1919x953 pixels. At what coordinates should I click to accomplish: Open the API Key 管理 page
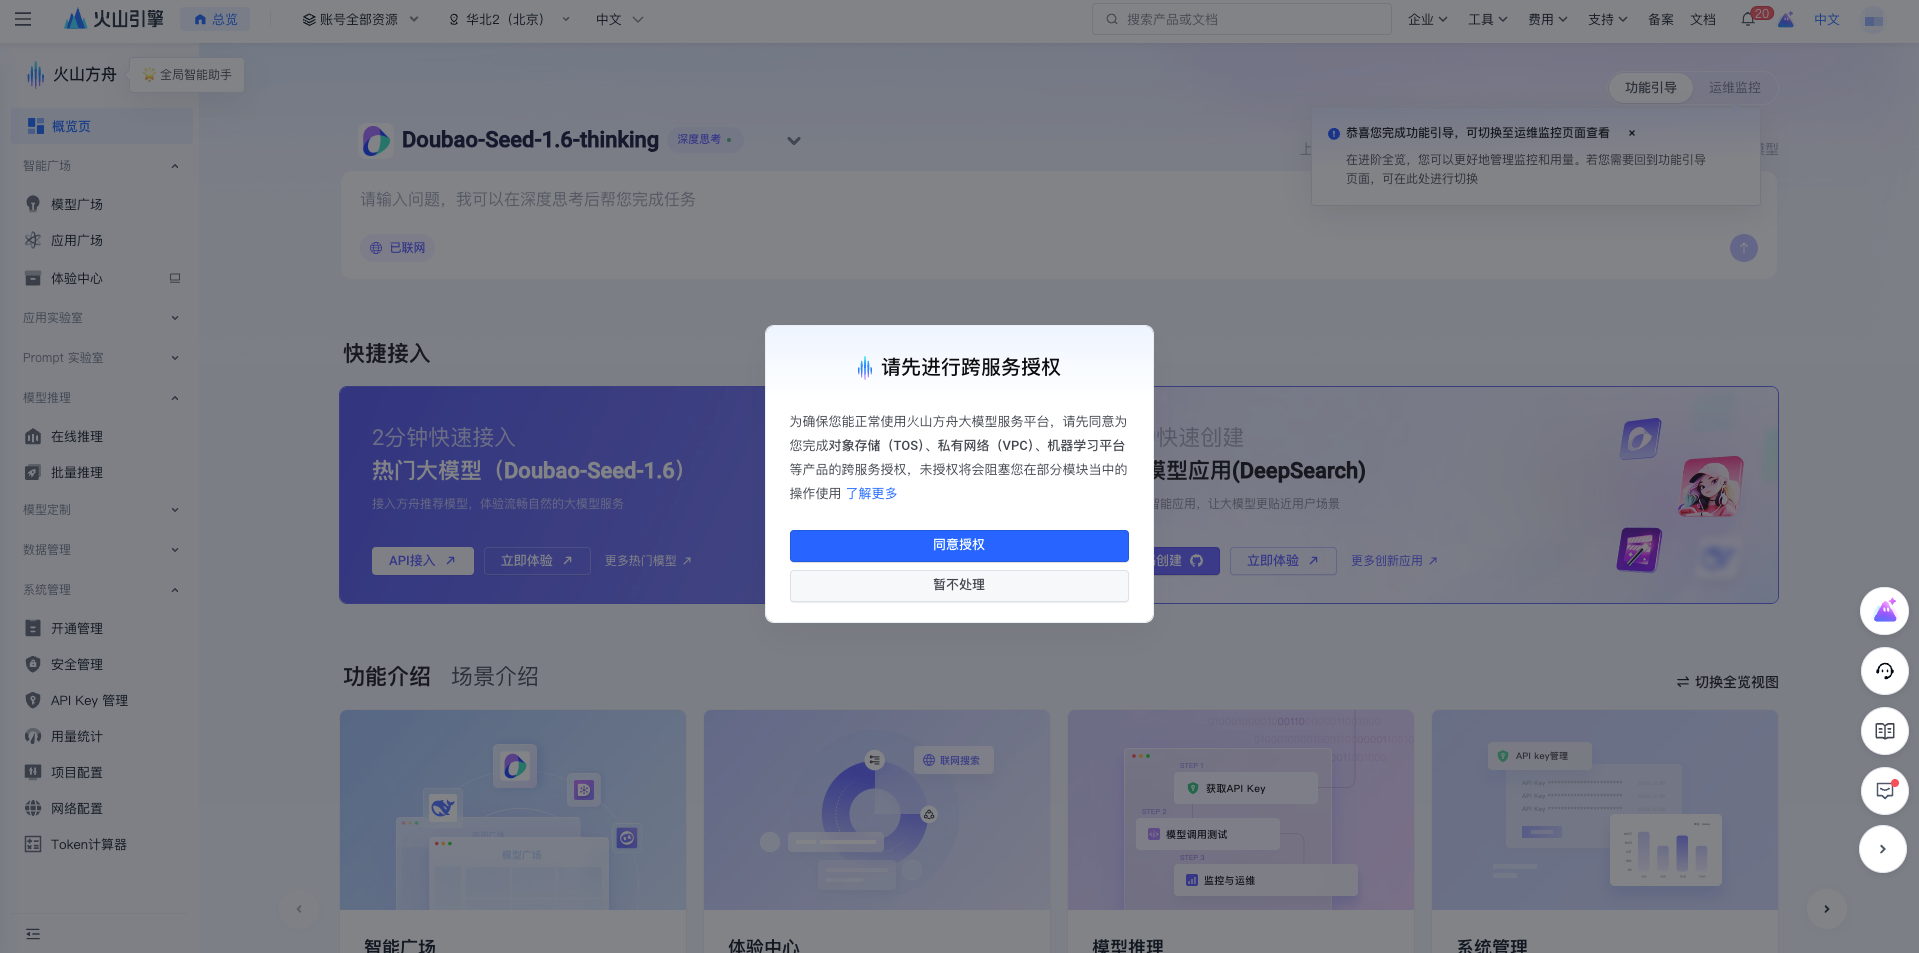[x=89, y=700]
